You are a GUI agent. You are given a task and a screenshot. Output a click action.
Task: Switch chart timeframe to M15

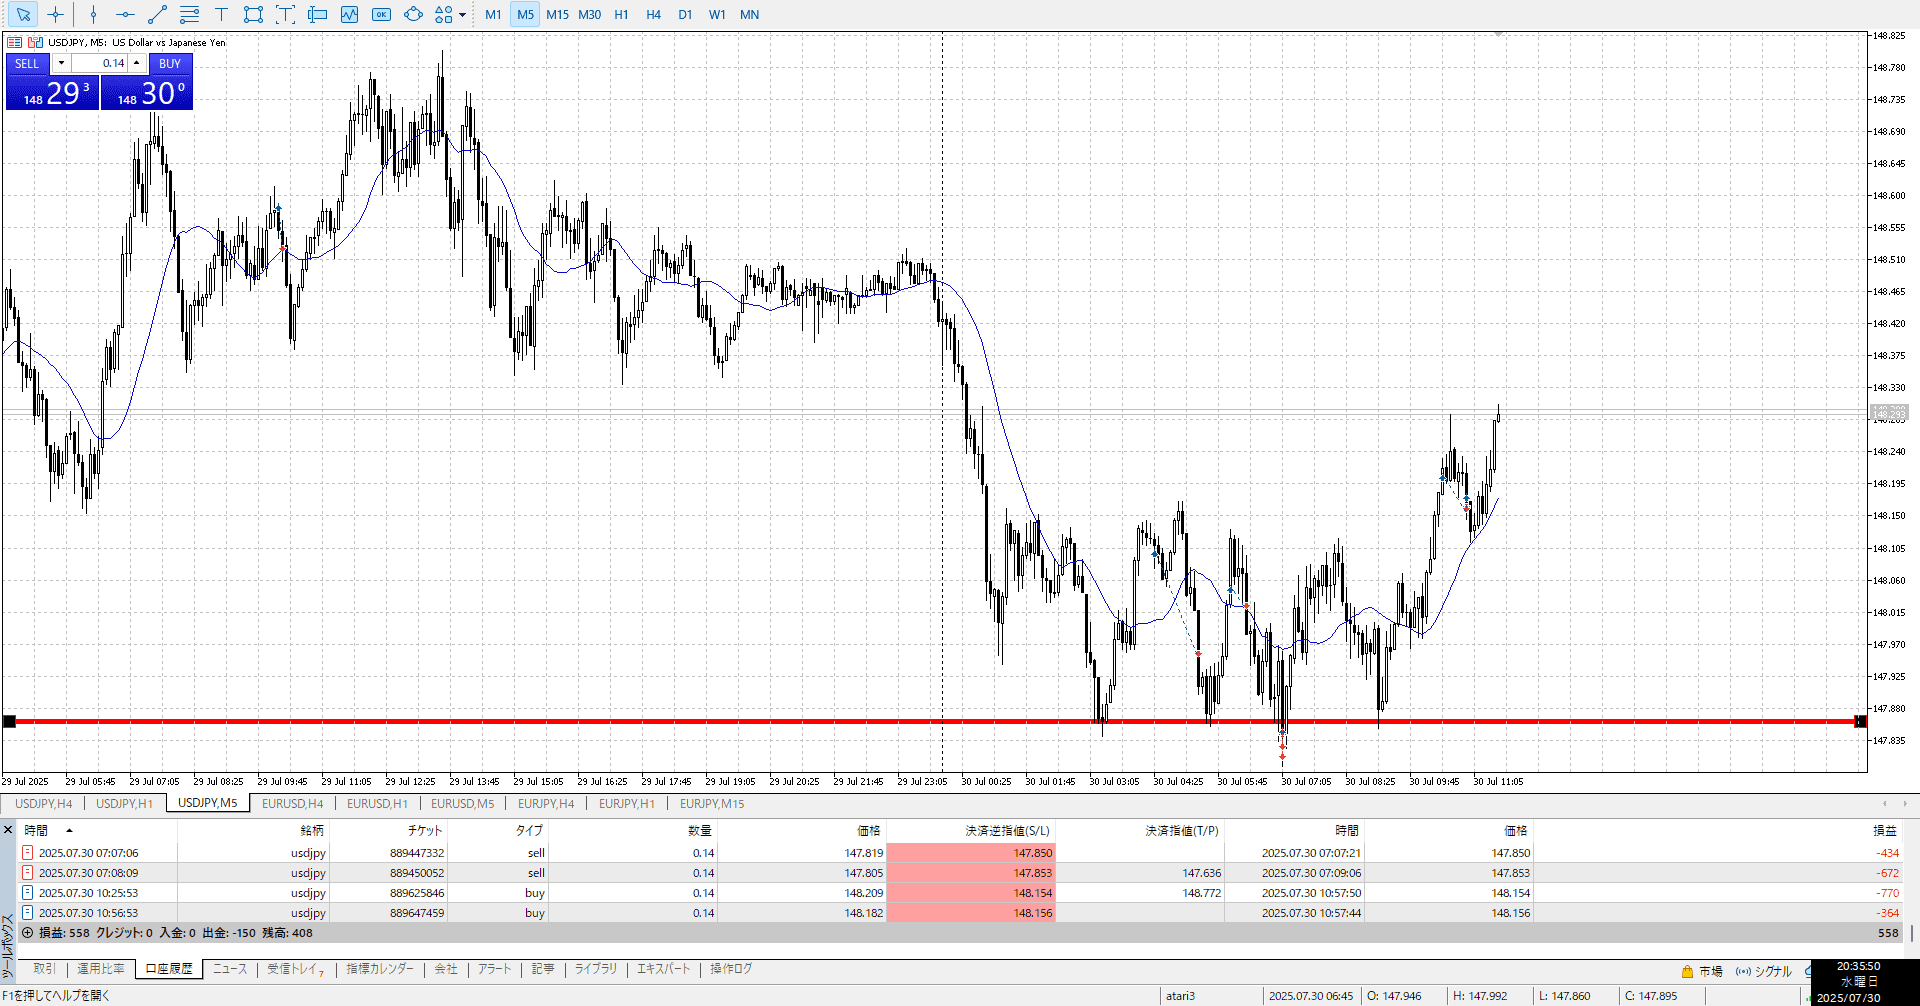(557, 15)
